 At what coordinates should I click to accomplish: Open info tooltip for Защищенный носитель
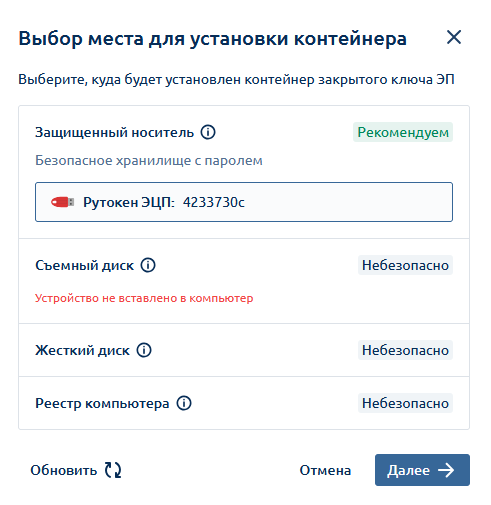[208, 132]
